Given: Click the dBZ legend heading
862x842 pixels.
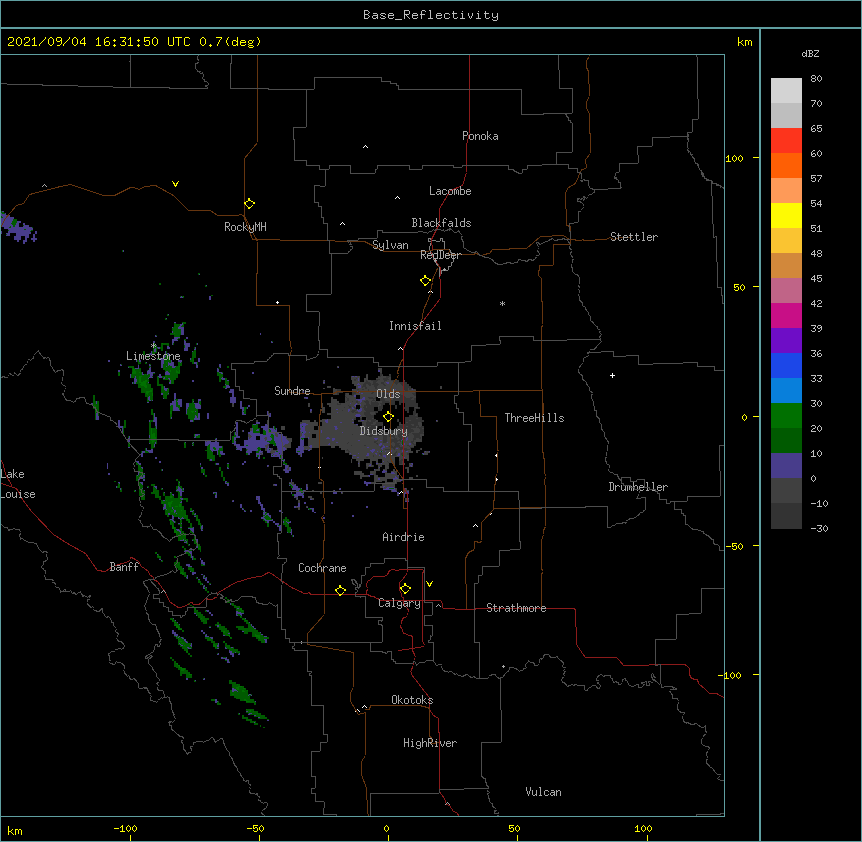Looking at the screenshot, I should click(810, 53).
